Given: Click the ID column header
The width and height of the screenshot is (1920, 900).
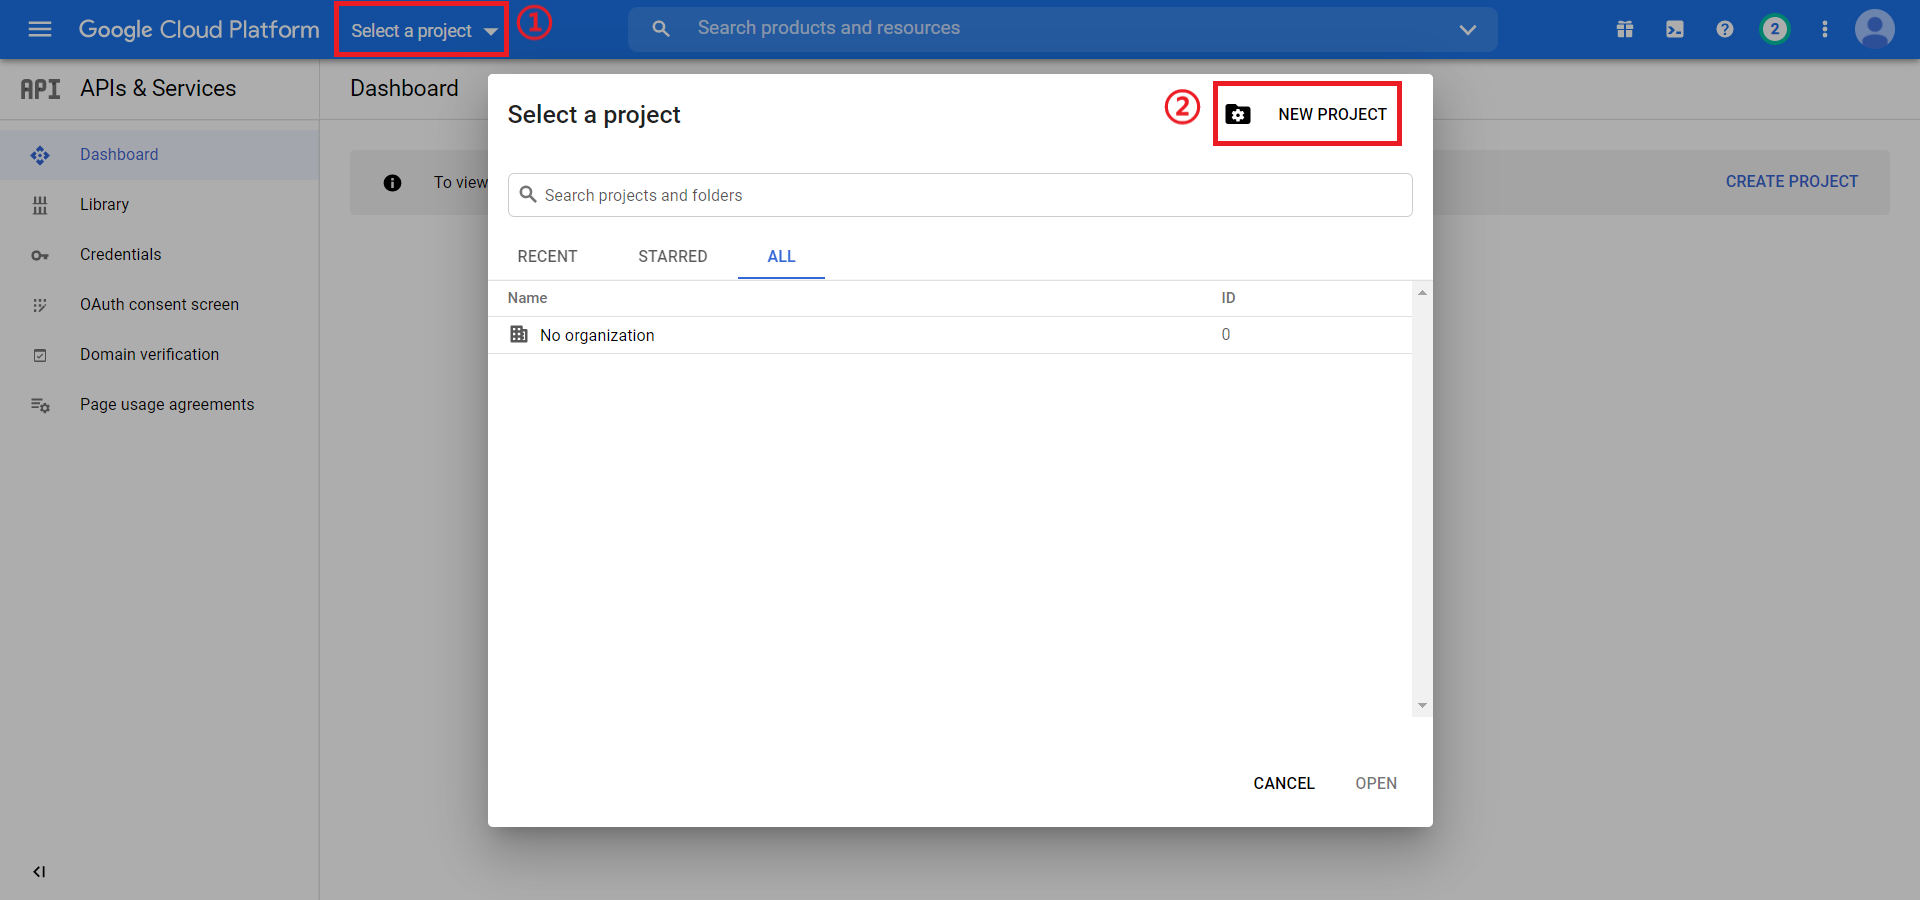Looking at the screenshot, I should click(1228, 298).
